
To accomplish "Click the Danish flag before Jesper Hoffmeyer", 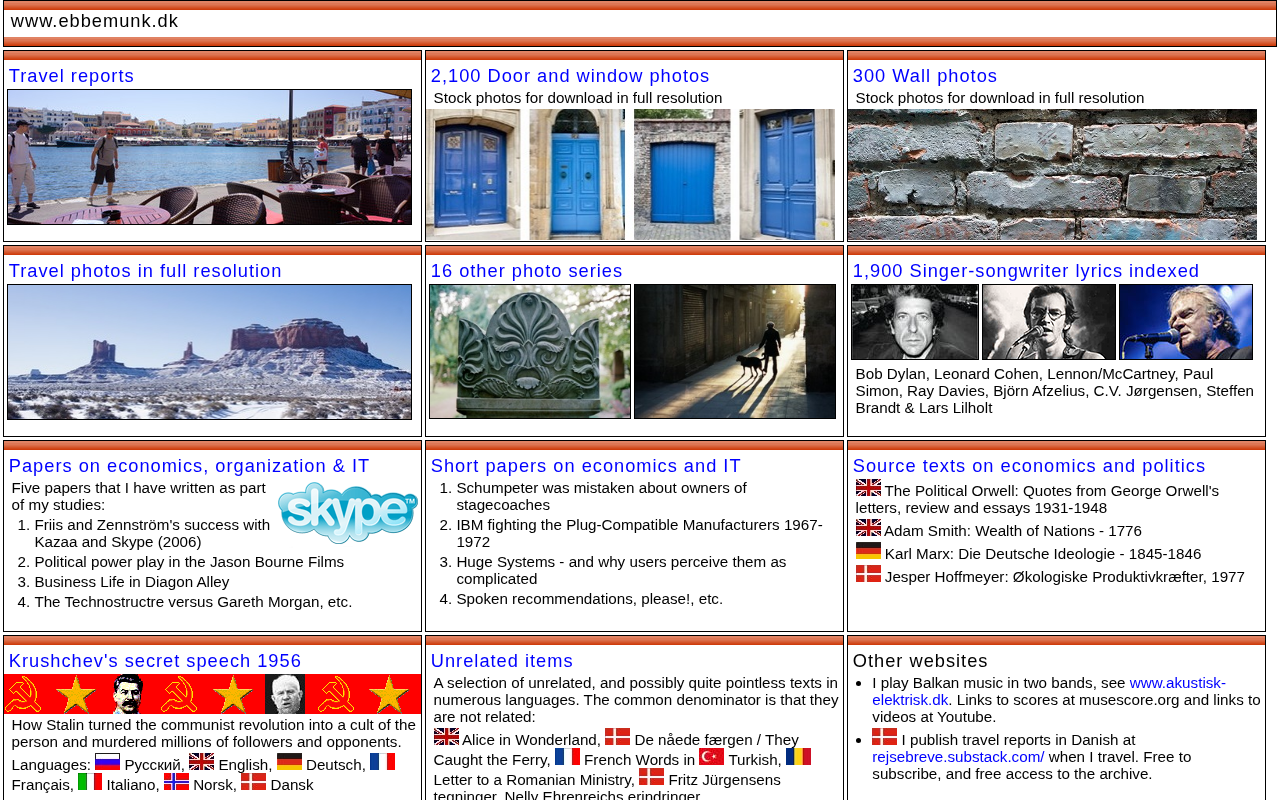I will 868,574.
